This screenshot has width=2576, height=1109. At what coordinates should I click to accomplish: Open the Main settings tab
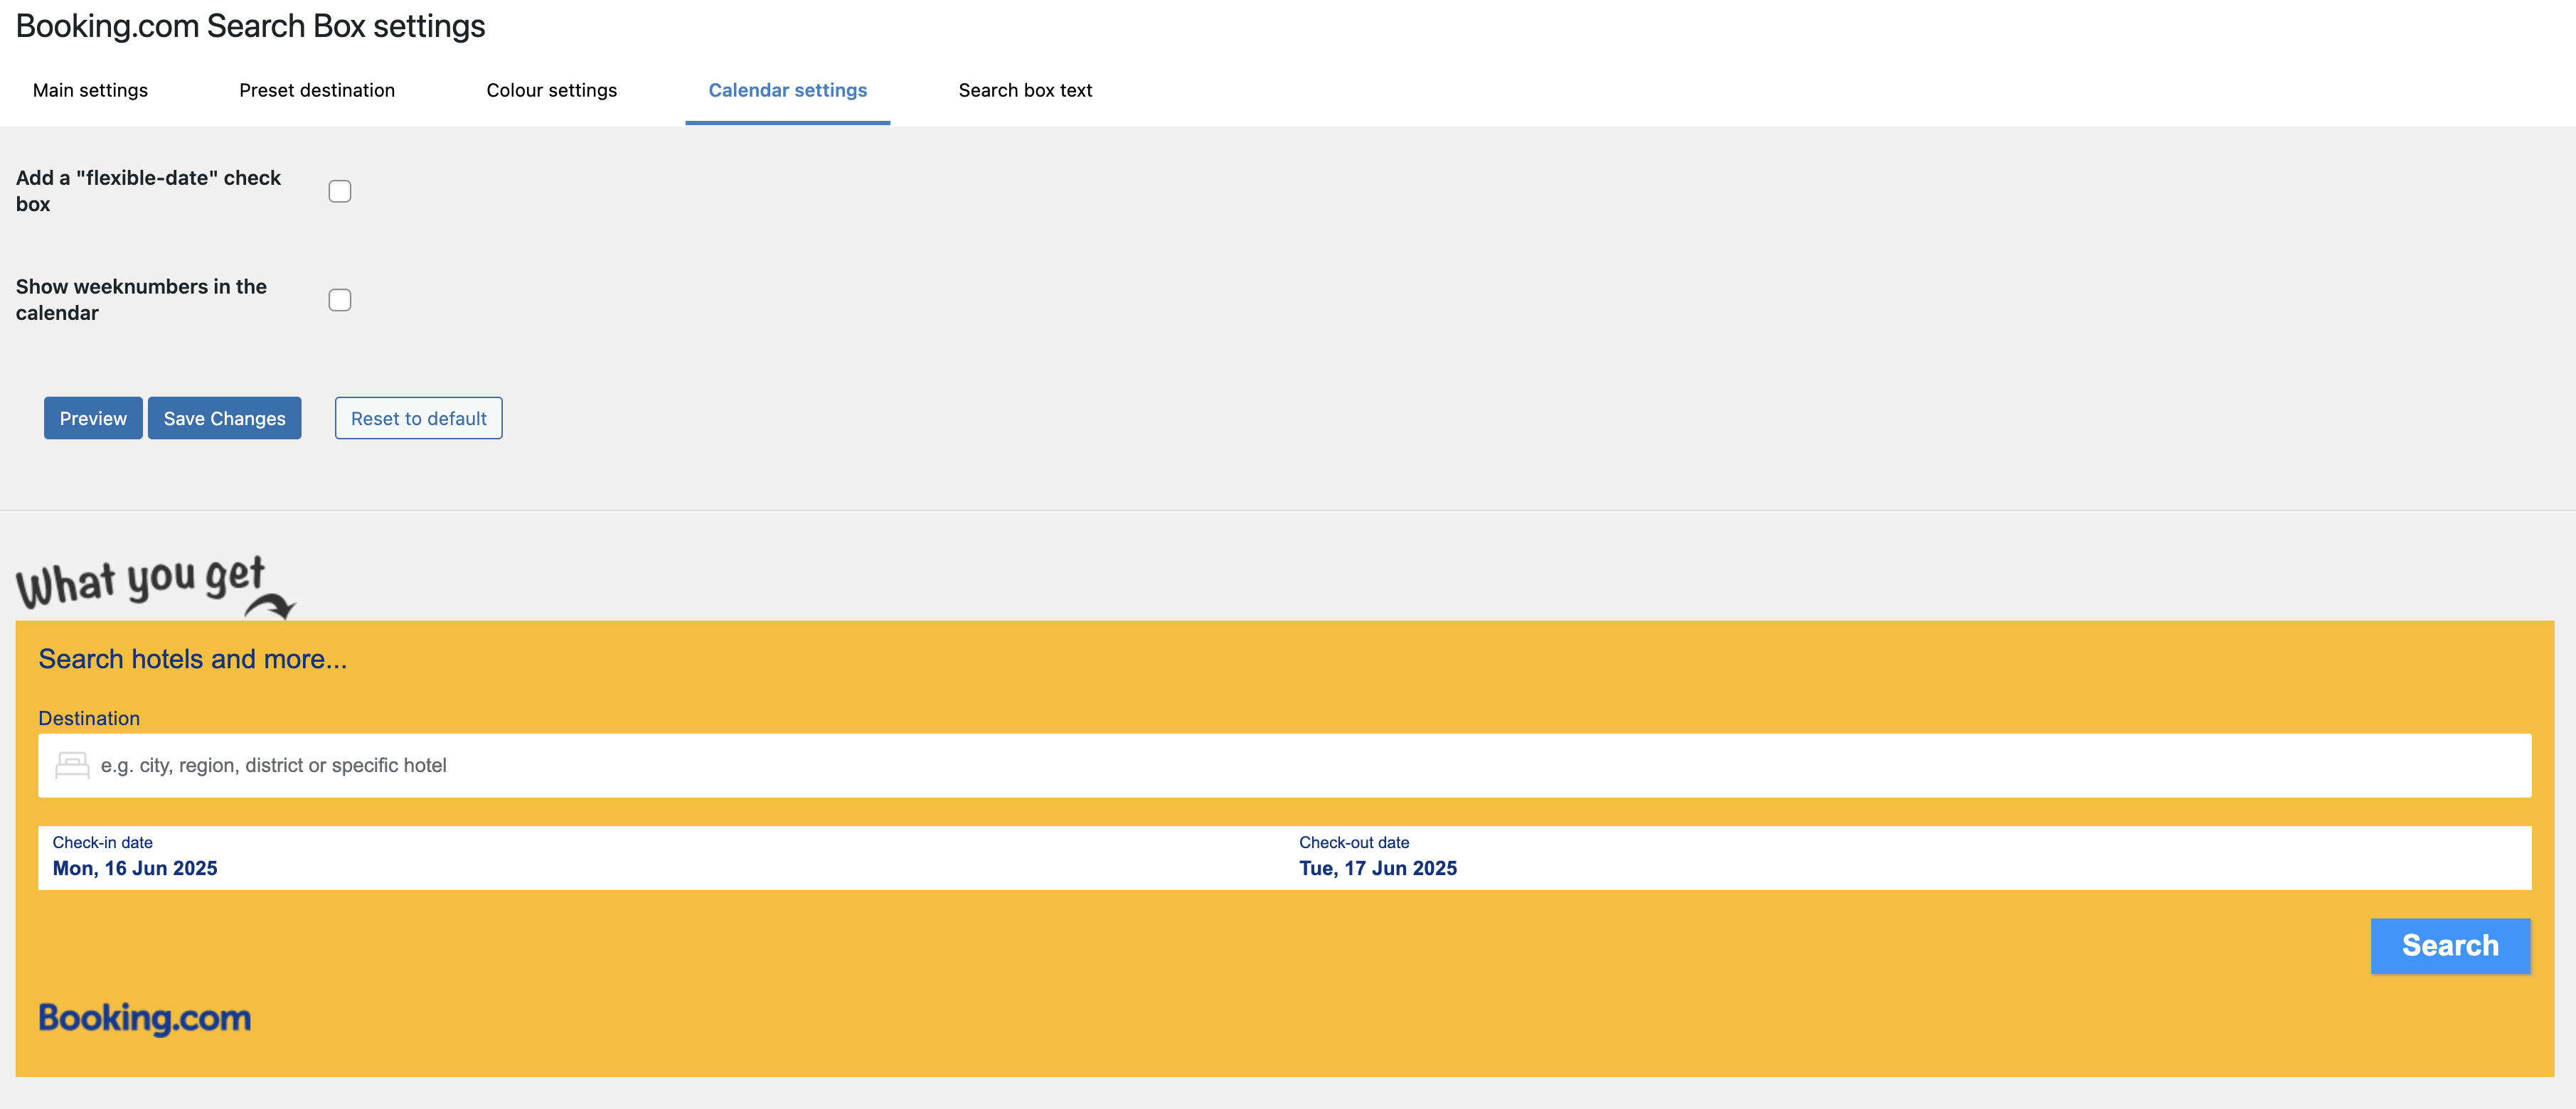(90, 90)
